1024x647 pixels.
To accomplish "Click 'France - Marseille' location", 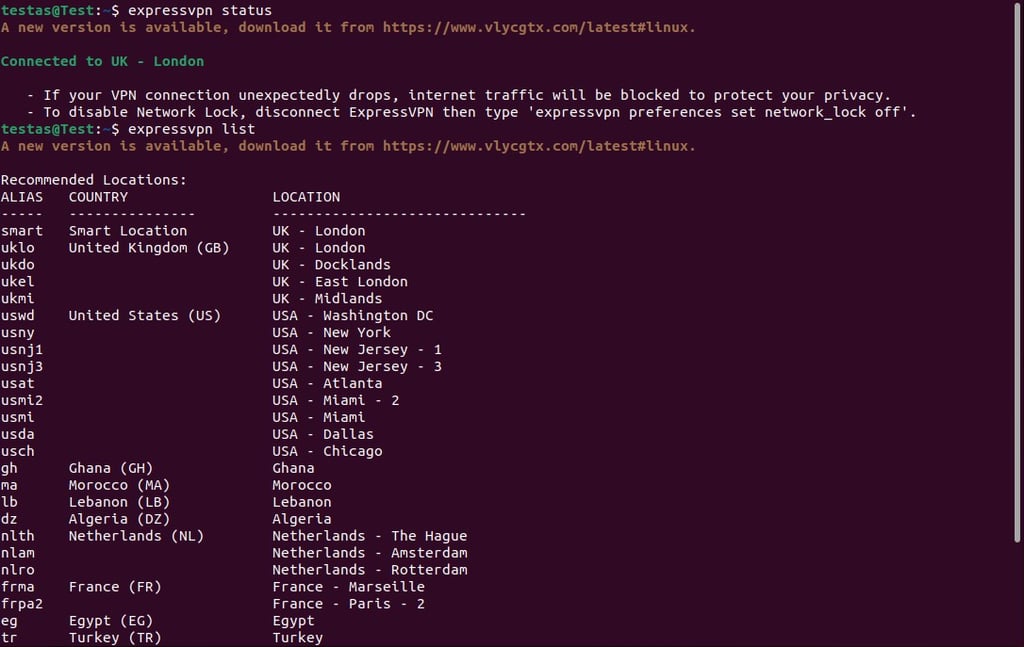I will pyautogui.click(x=349, y=588).
